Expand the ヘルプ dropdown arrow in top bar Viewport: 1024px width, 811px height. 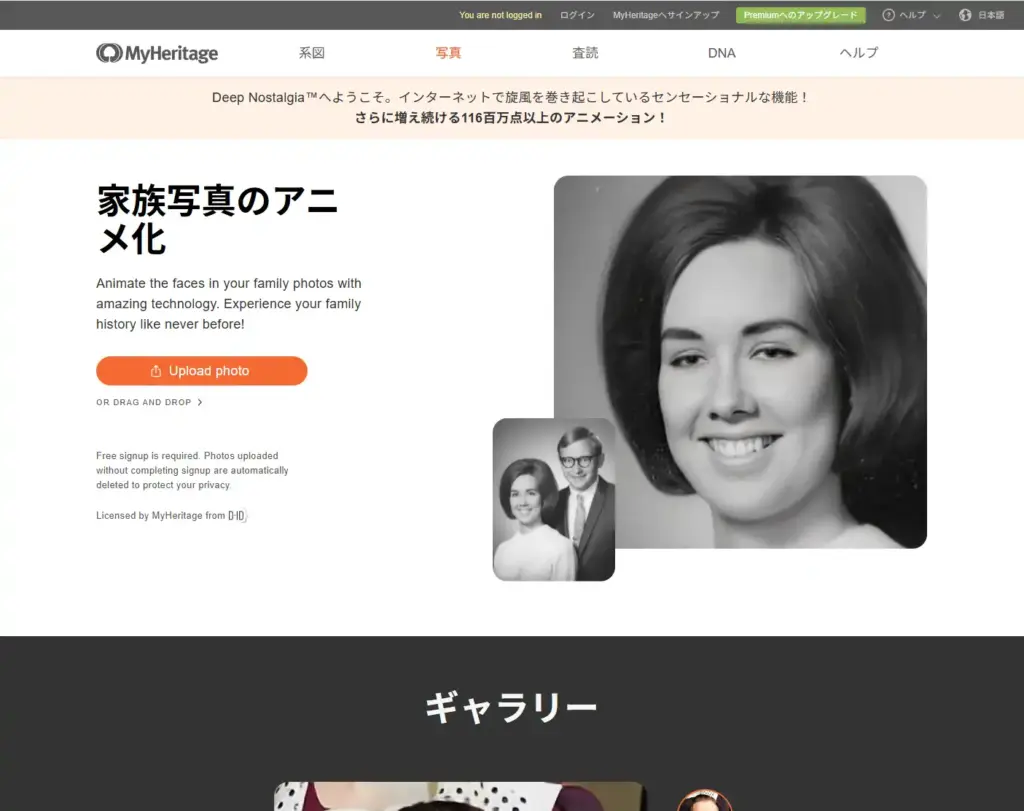[936, 16]
